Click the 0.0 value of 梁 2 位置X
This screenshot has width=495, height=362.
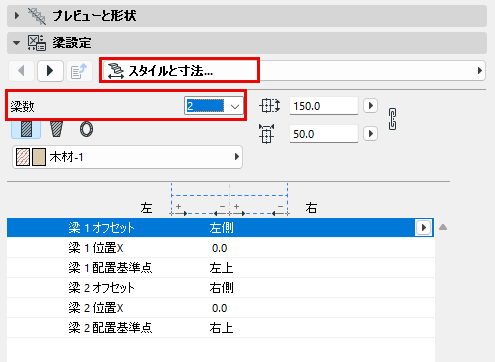(x=219, y=308)
